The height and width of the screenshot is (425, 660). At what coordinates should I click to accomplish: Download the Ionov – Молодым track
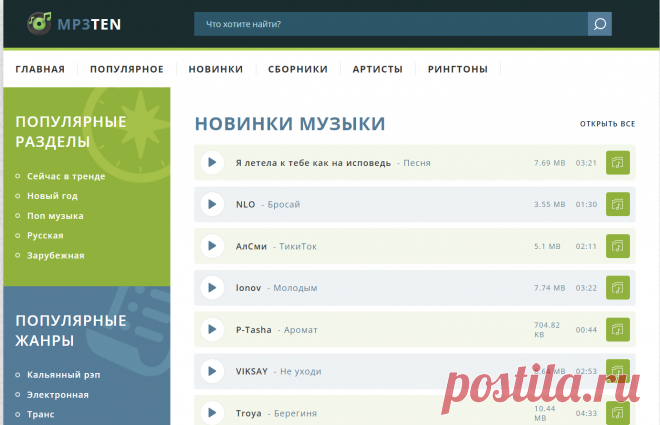point(618,288)
